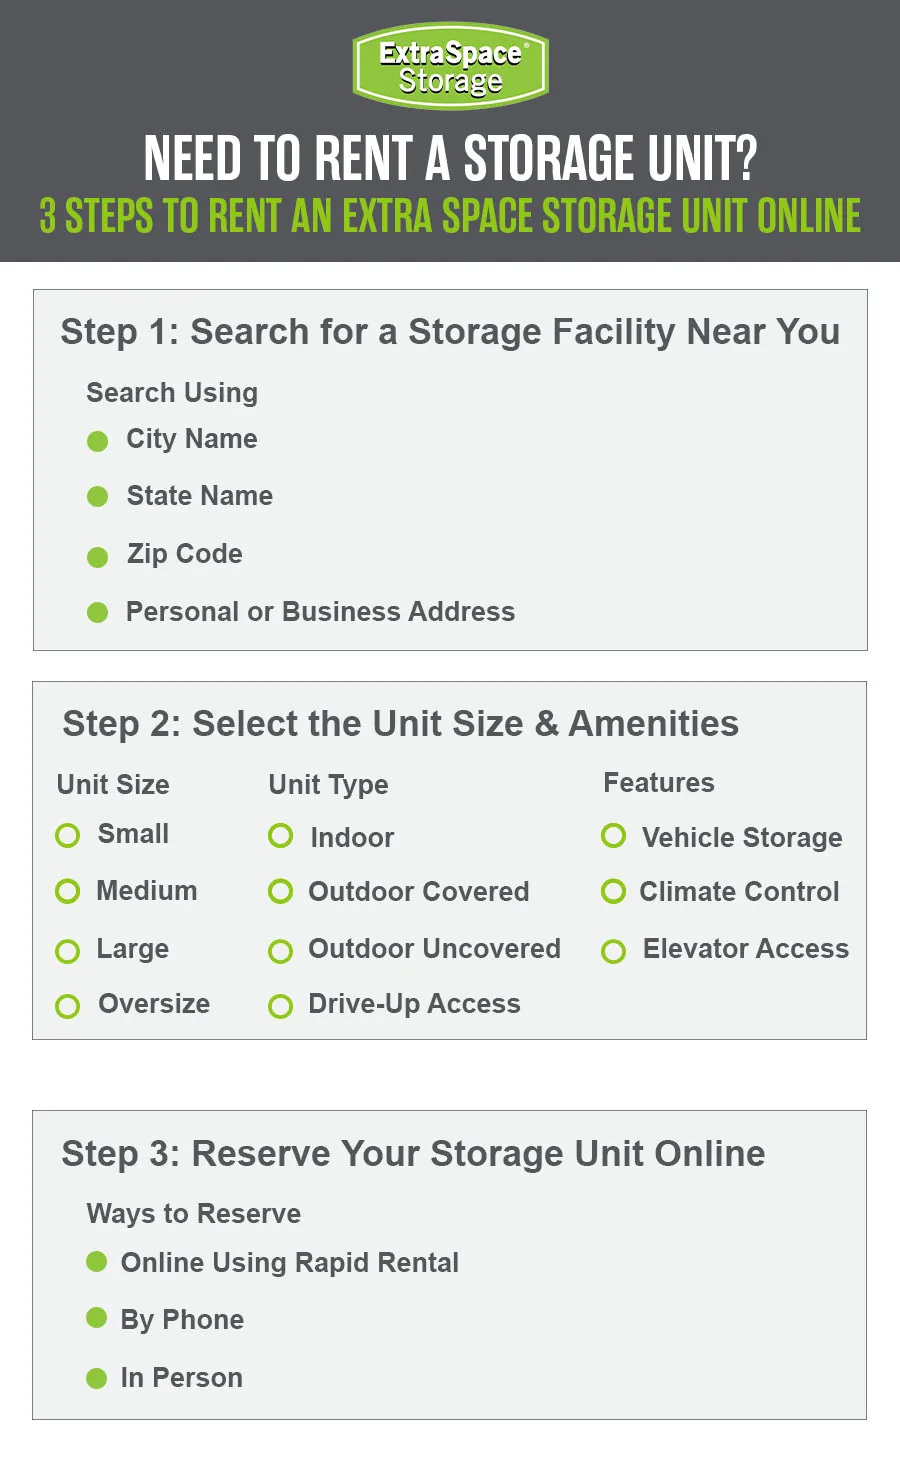Click the State Name search option

[199, 496]
